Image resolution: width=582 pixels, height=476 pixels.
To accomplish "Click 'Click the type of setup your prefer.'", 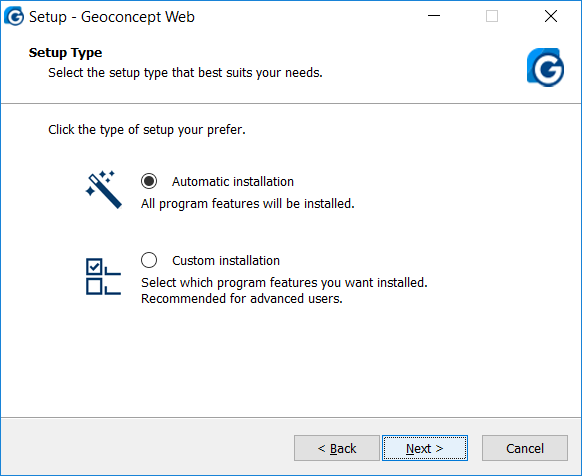I will (147, 130).
